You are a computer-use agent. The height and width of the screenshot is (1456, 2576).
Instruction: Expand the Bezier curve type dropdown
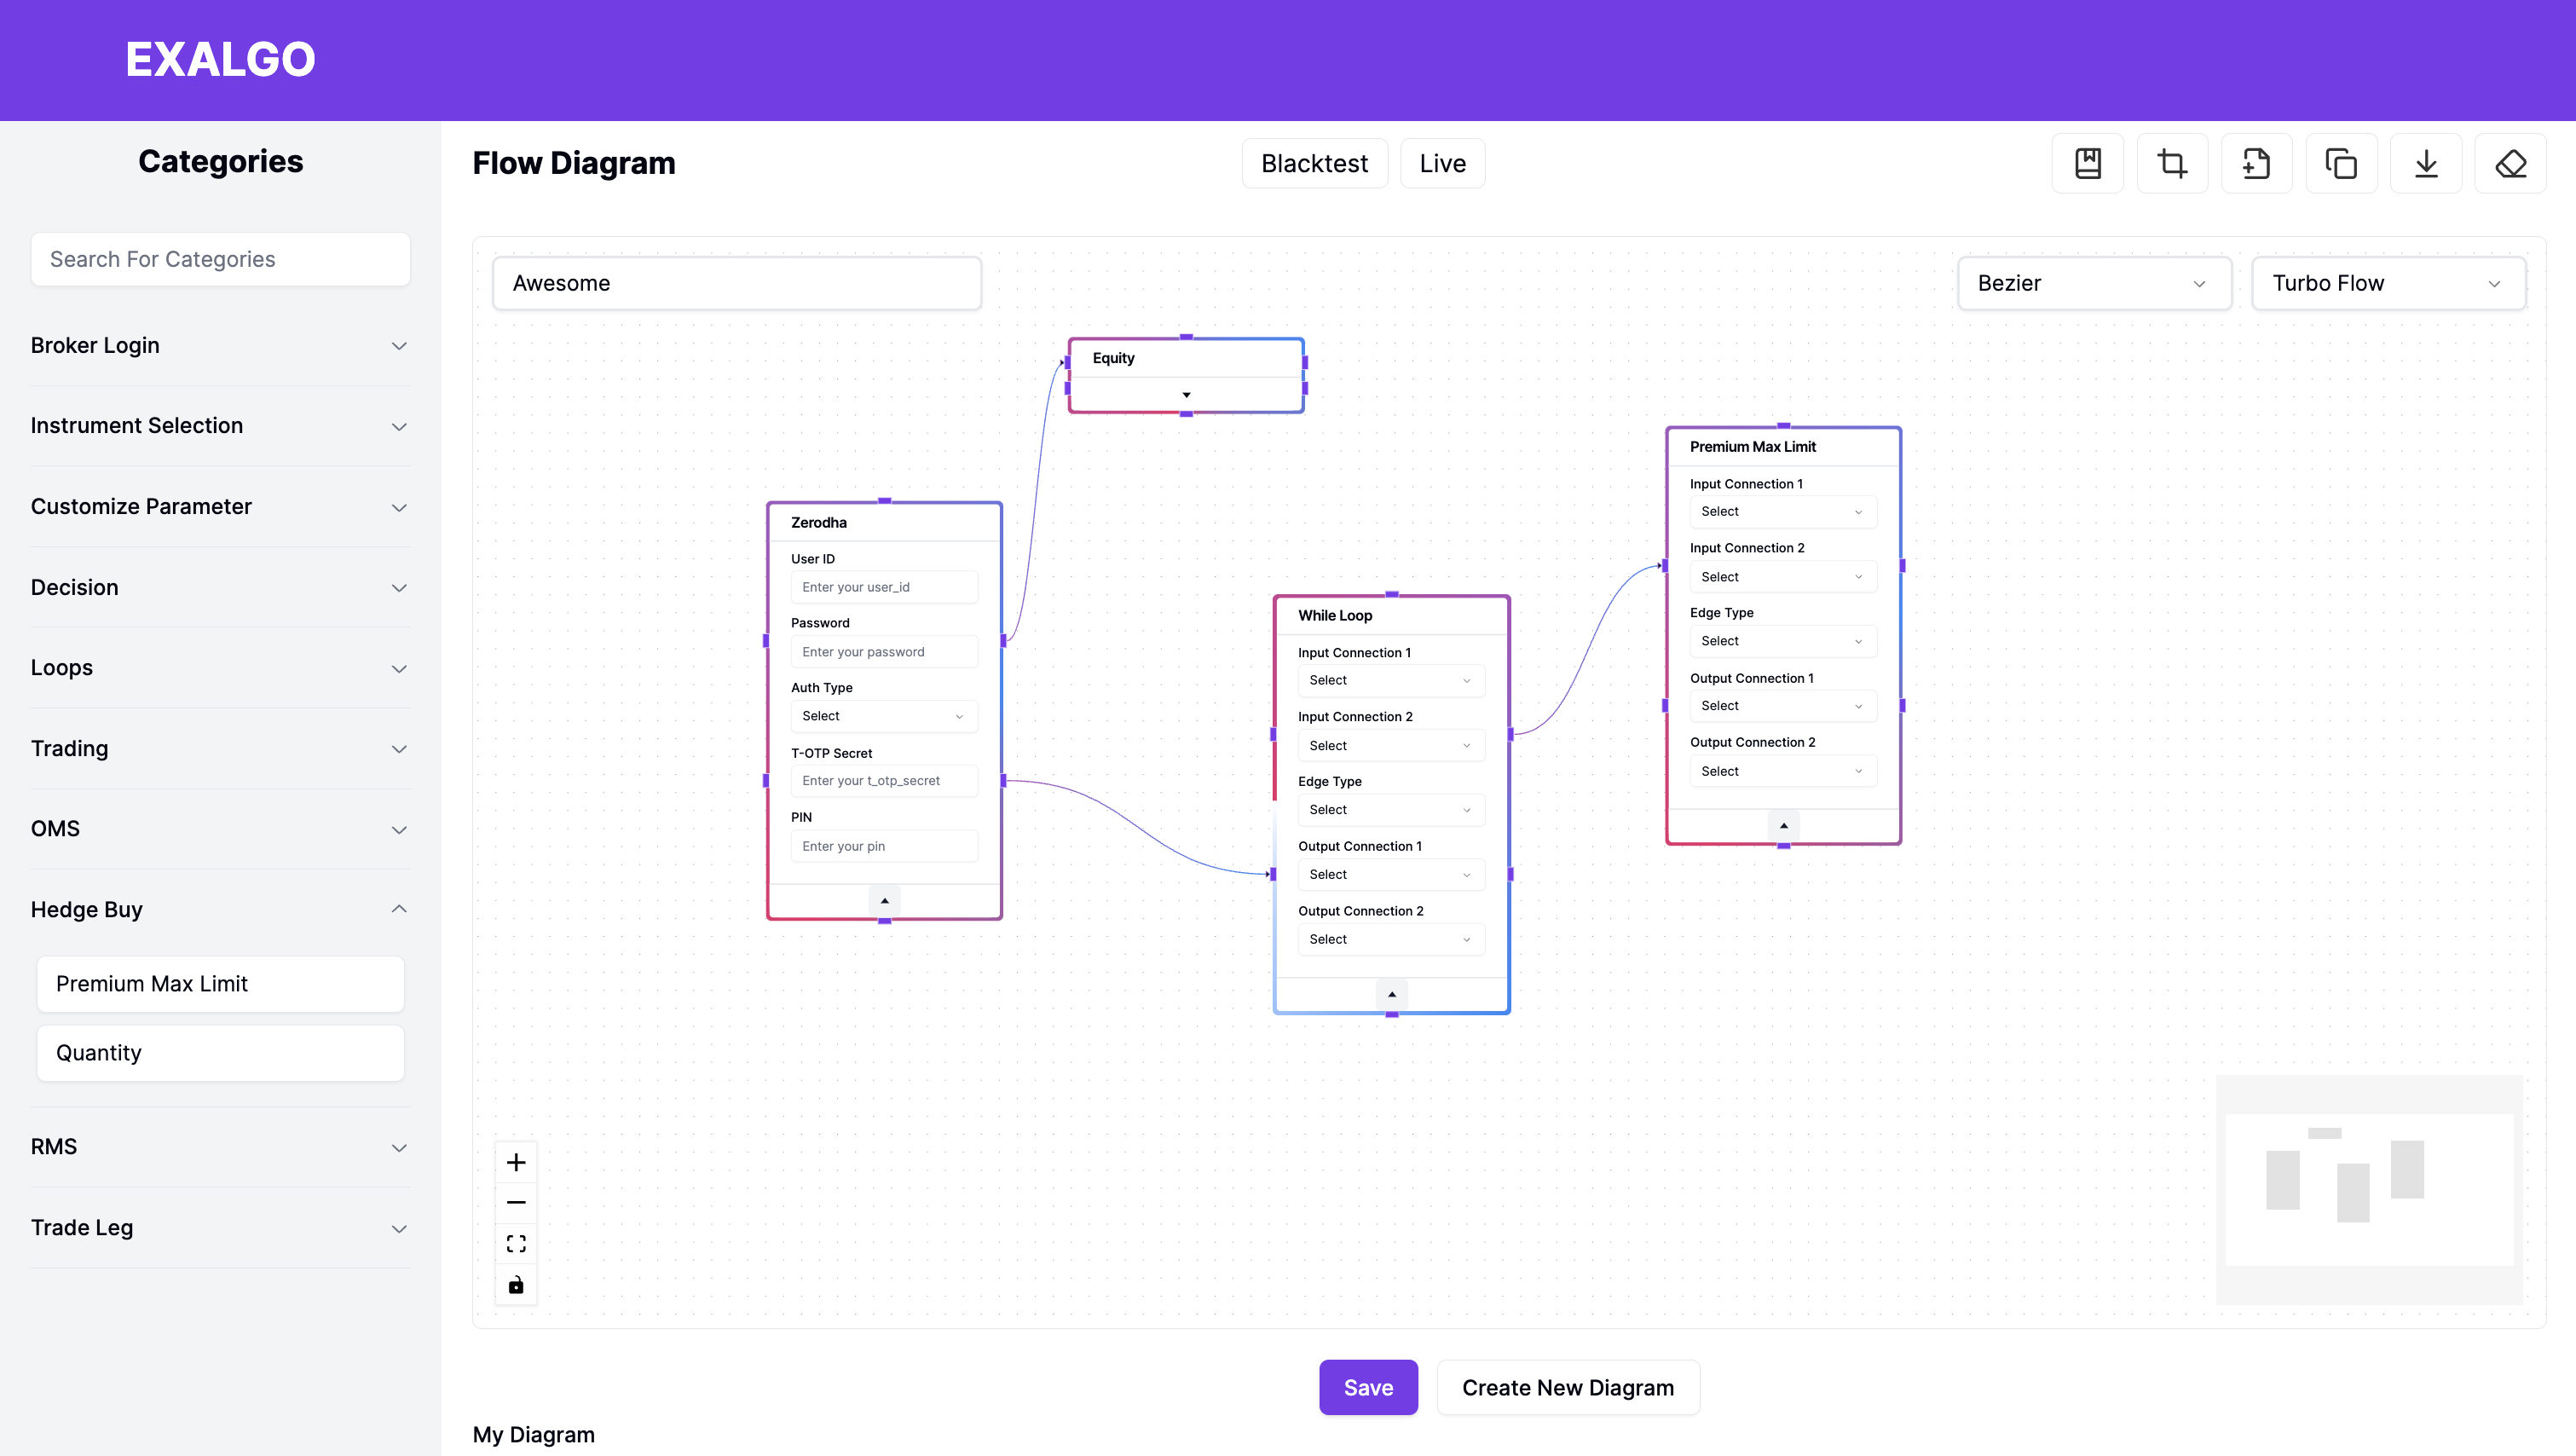(x=2094, y=283)
